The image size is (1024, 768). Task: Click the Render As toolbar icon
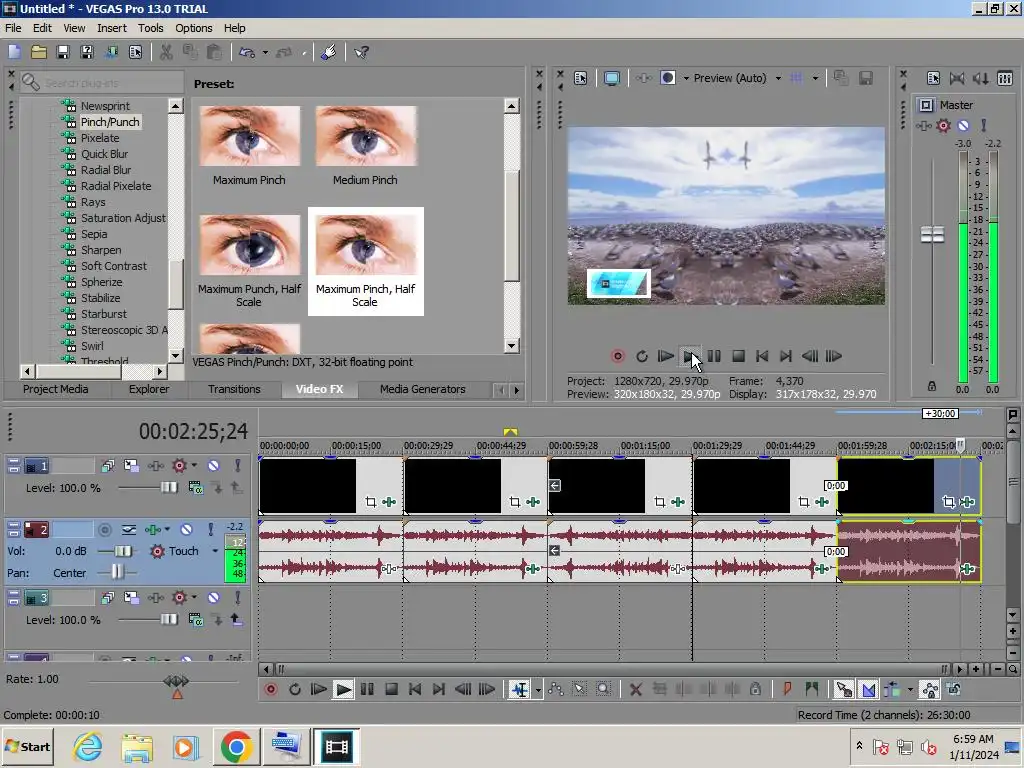[x=111, y=52]
